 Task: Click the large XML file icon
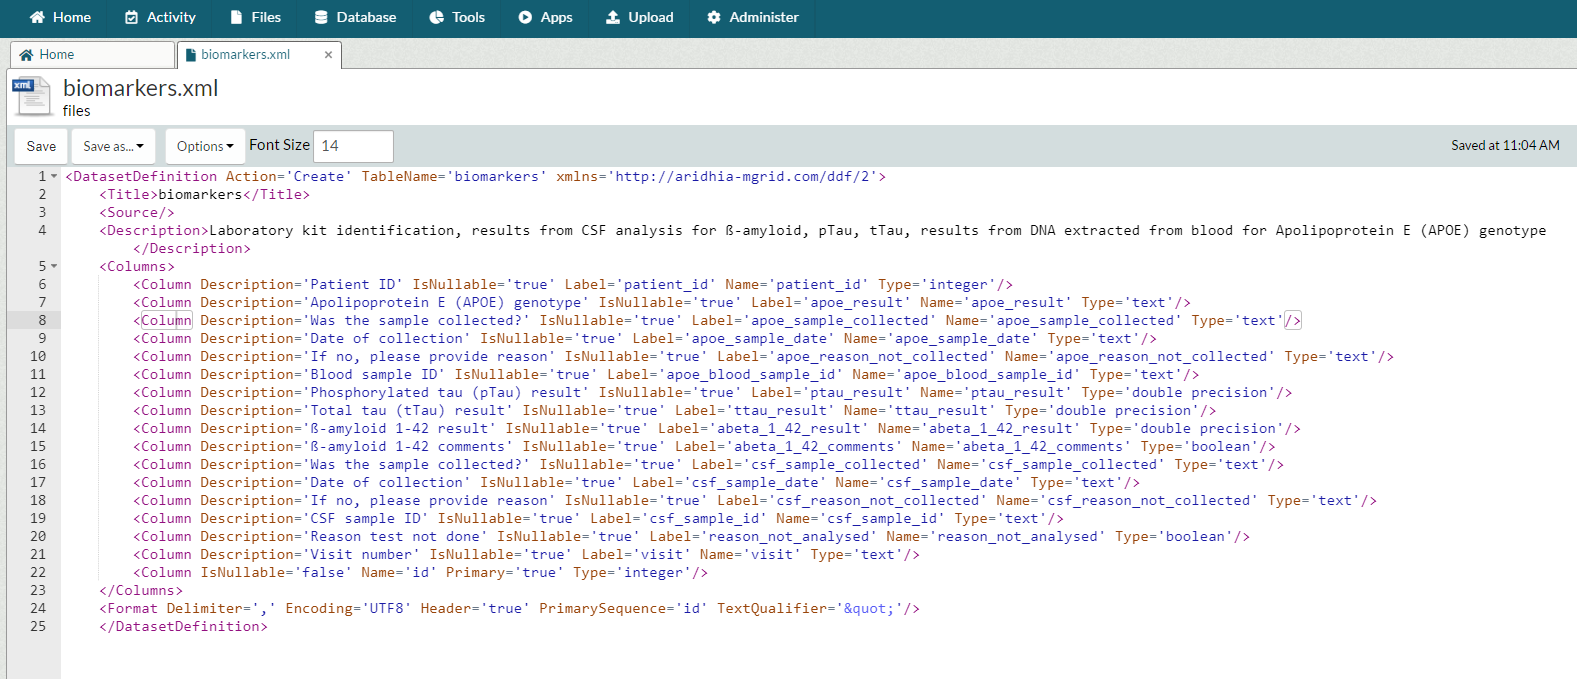coord(32,97)
